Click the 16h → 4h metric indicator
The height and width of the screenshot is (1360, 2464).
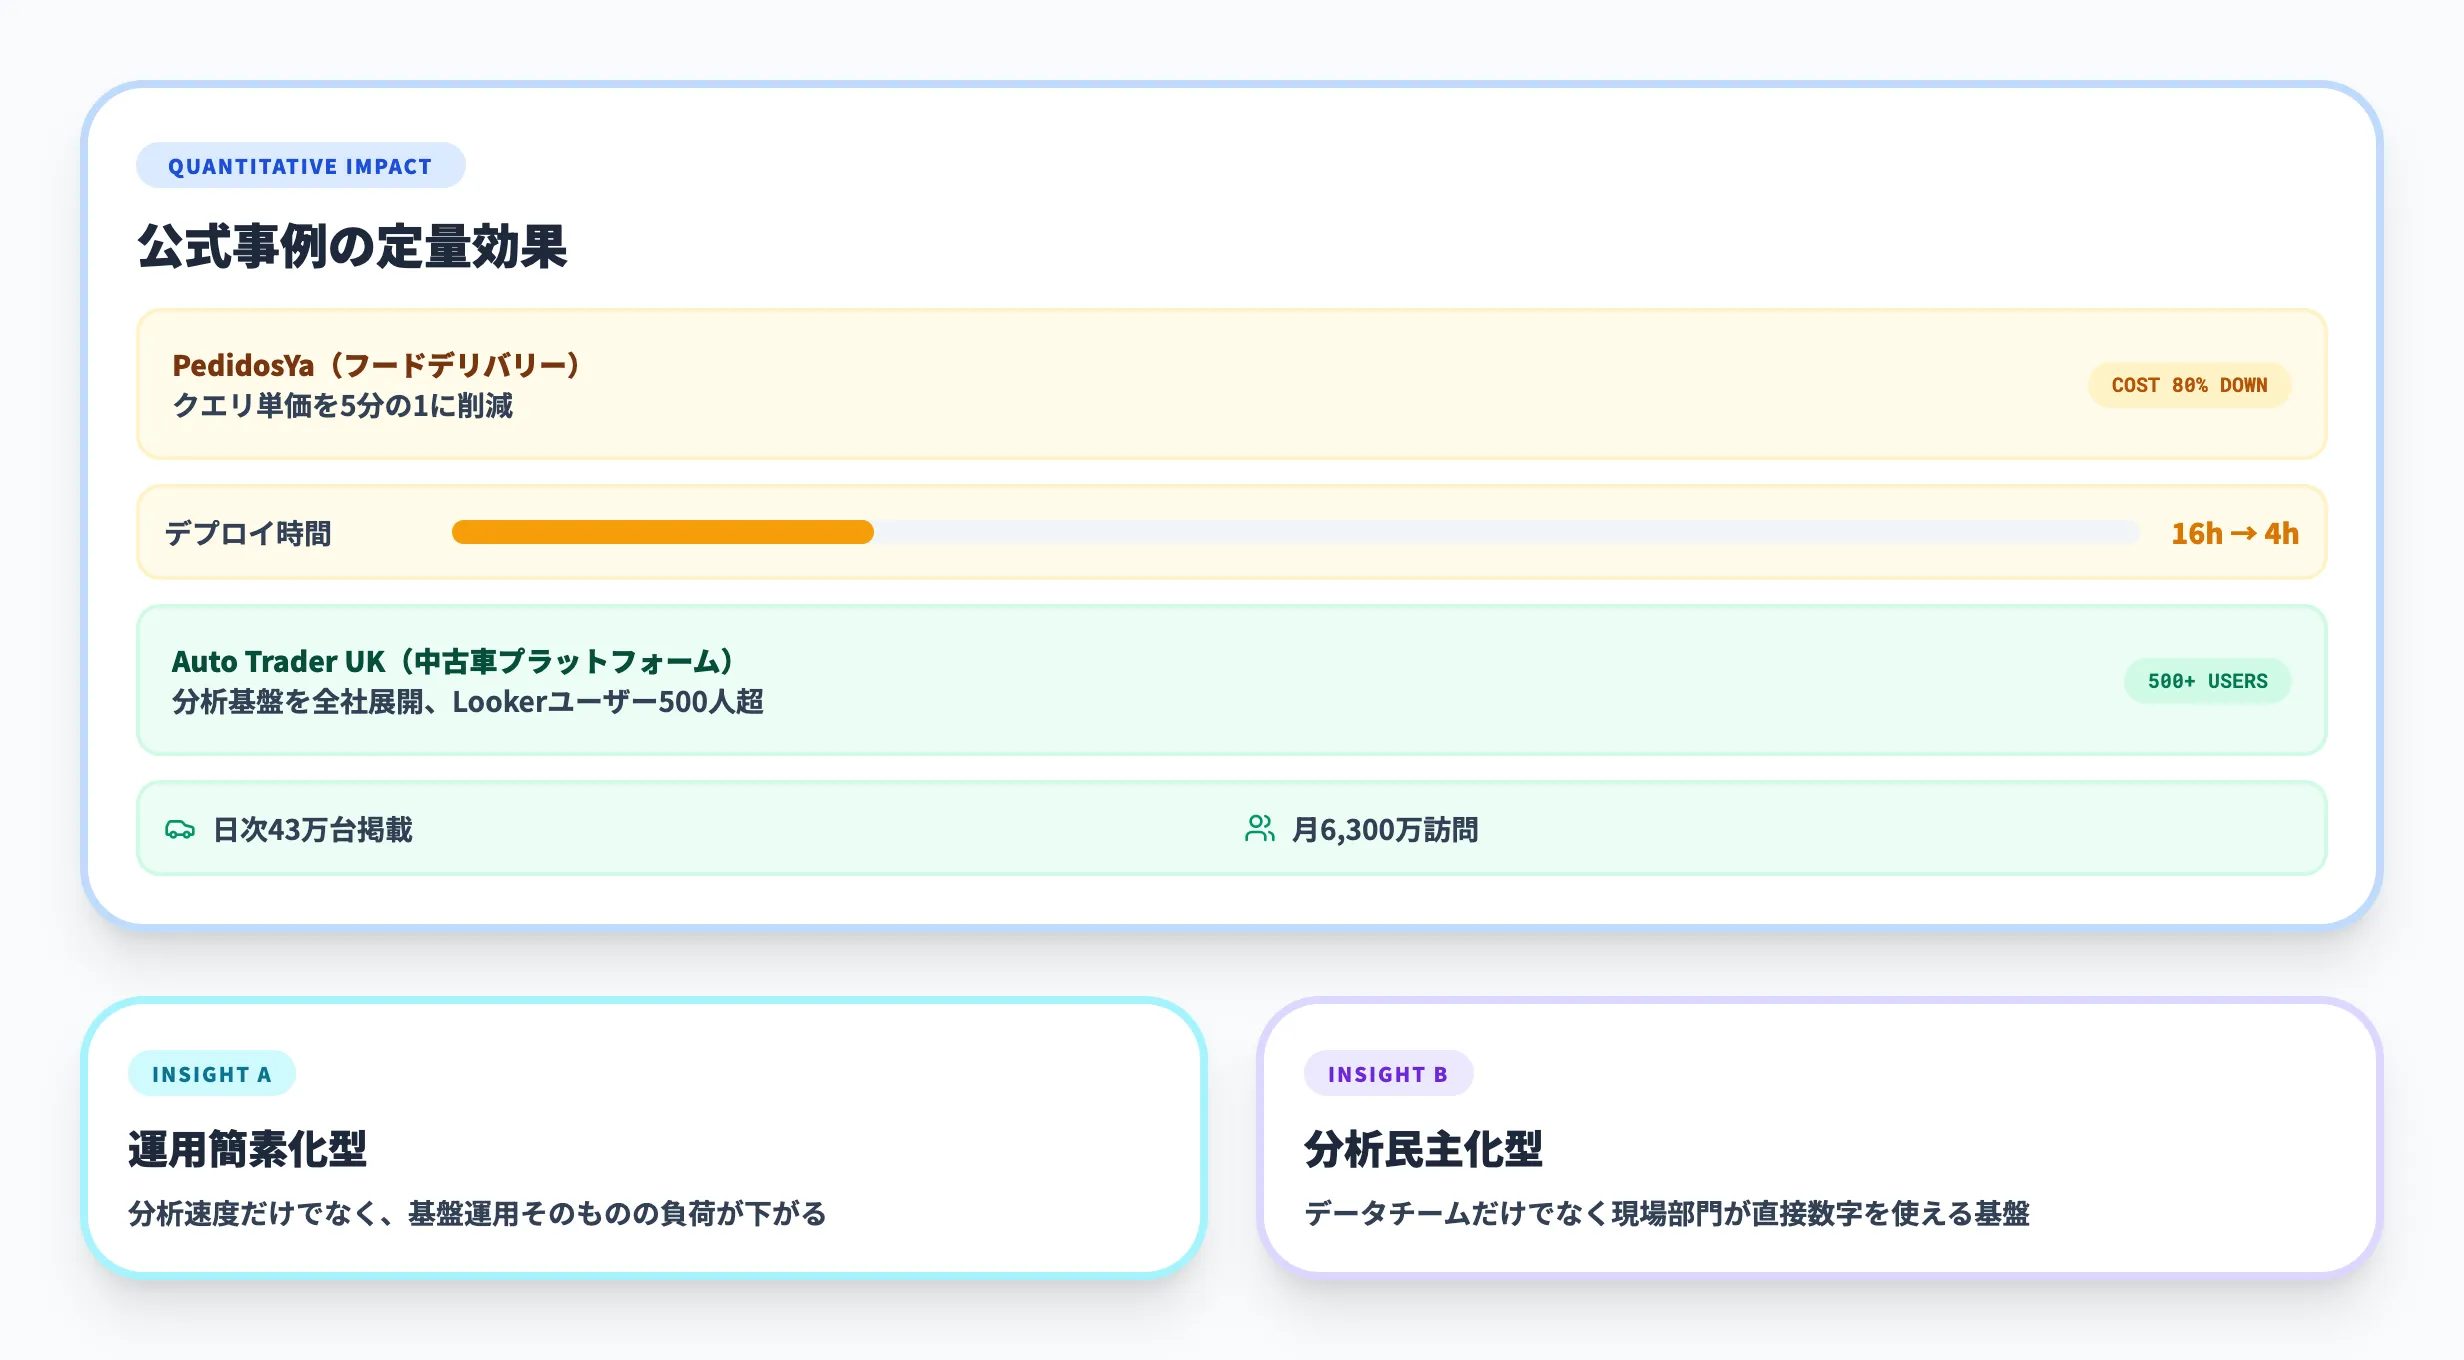pos(2234,533)
